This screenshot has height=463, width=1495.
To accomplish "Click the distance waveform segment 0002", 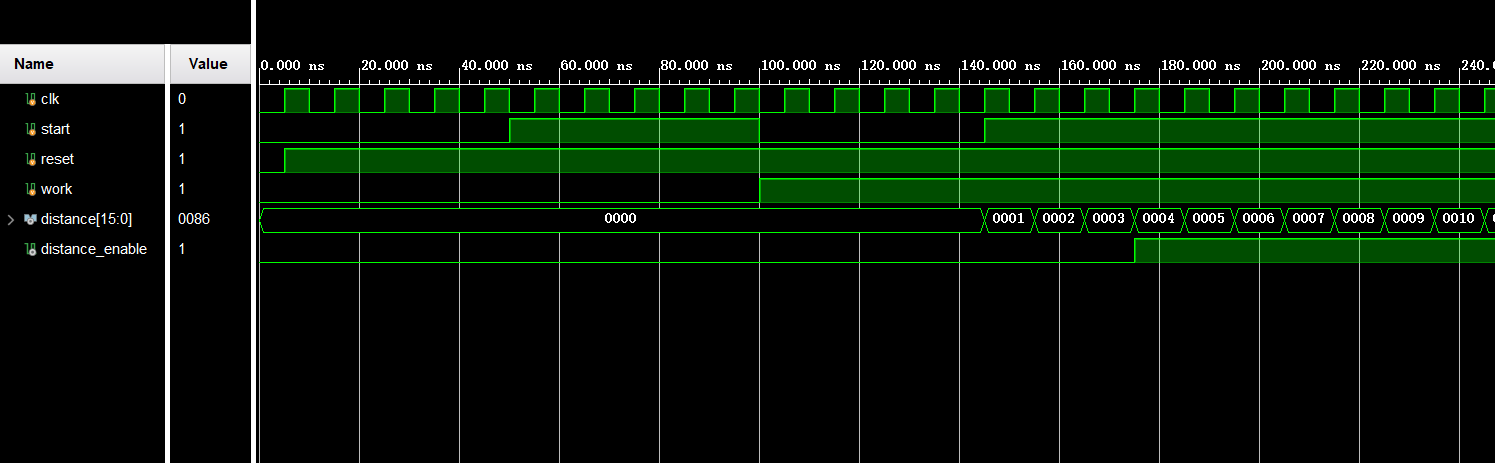I will (1059, 219).
